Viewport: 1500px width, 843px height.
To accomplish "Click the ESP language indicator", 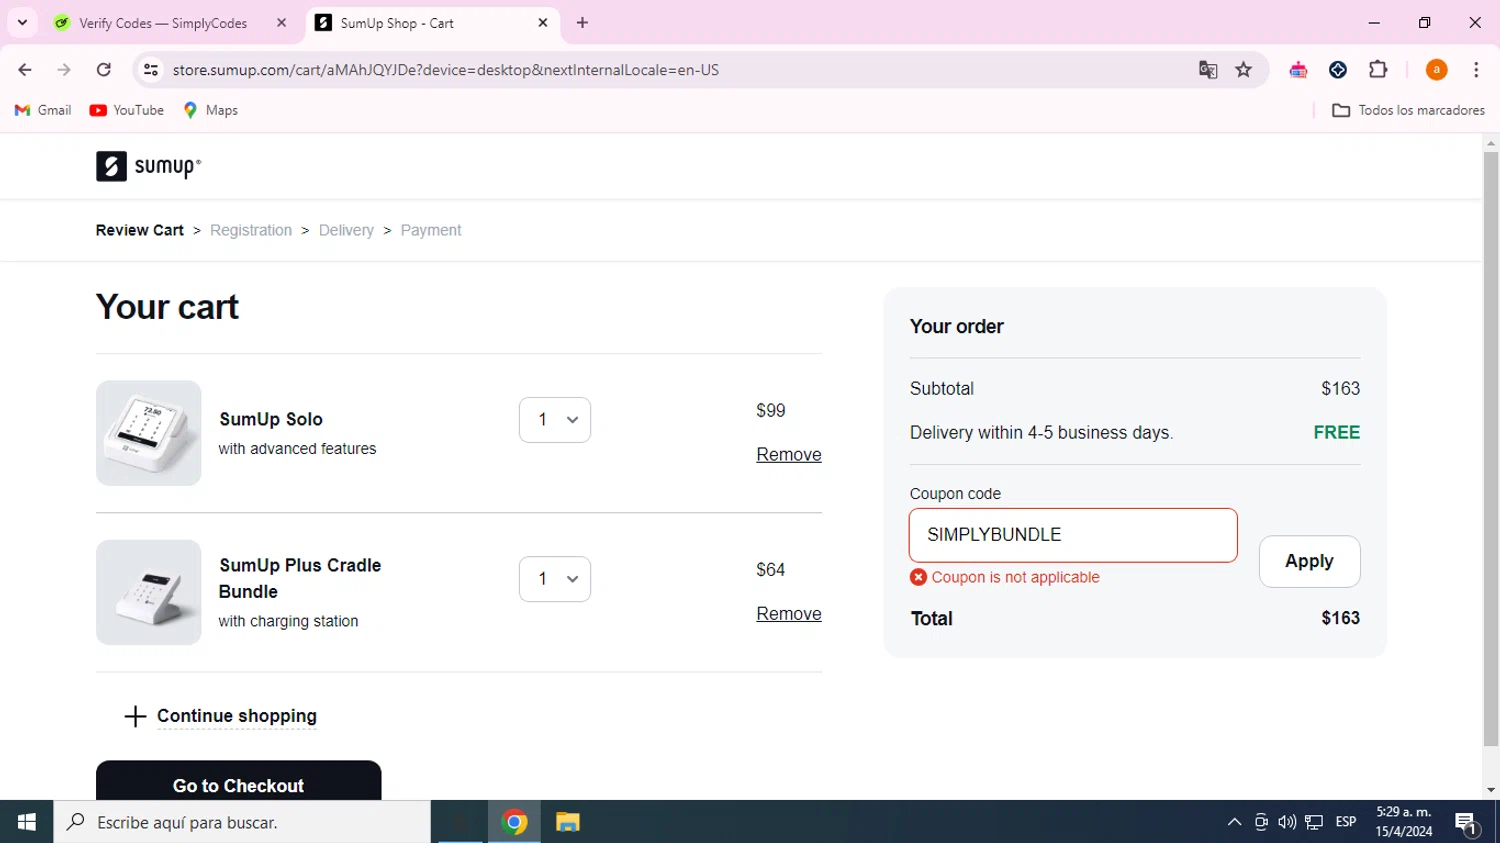I will (x=1346, y=822).
